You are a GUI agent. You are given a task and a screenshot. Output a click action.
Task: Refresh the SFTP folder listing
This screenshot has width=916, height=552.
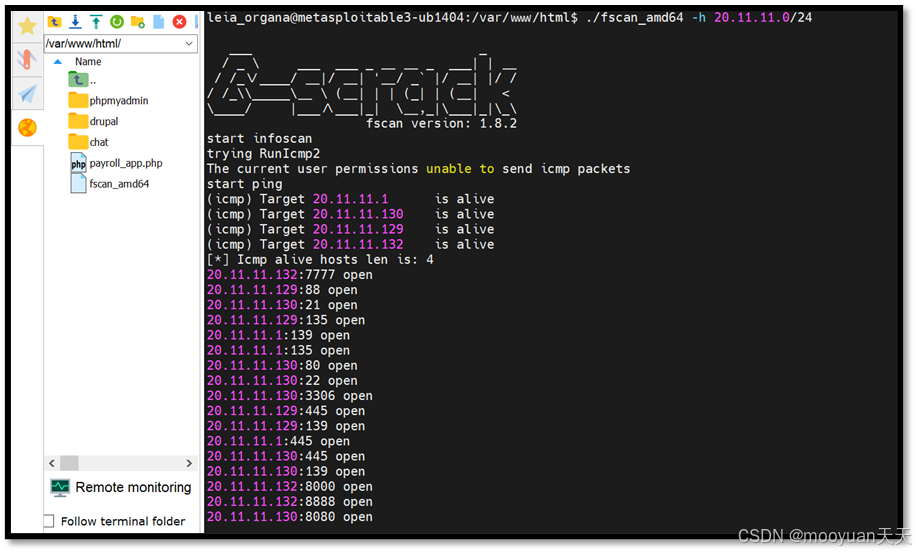tap(117, 22)
